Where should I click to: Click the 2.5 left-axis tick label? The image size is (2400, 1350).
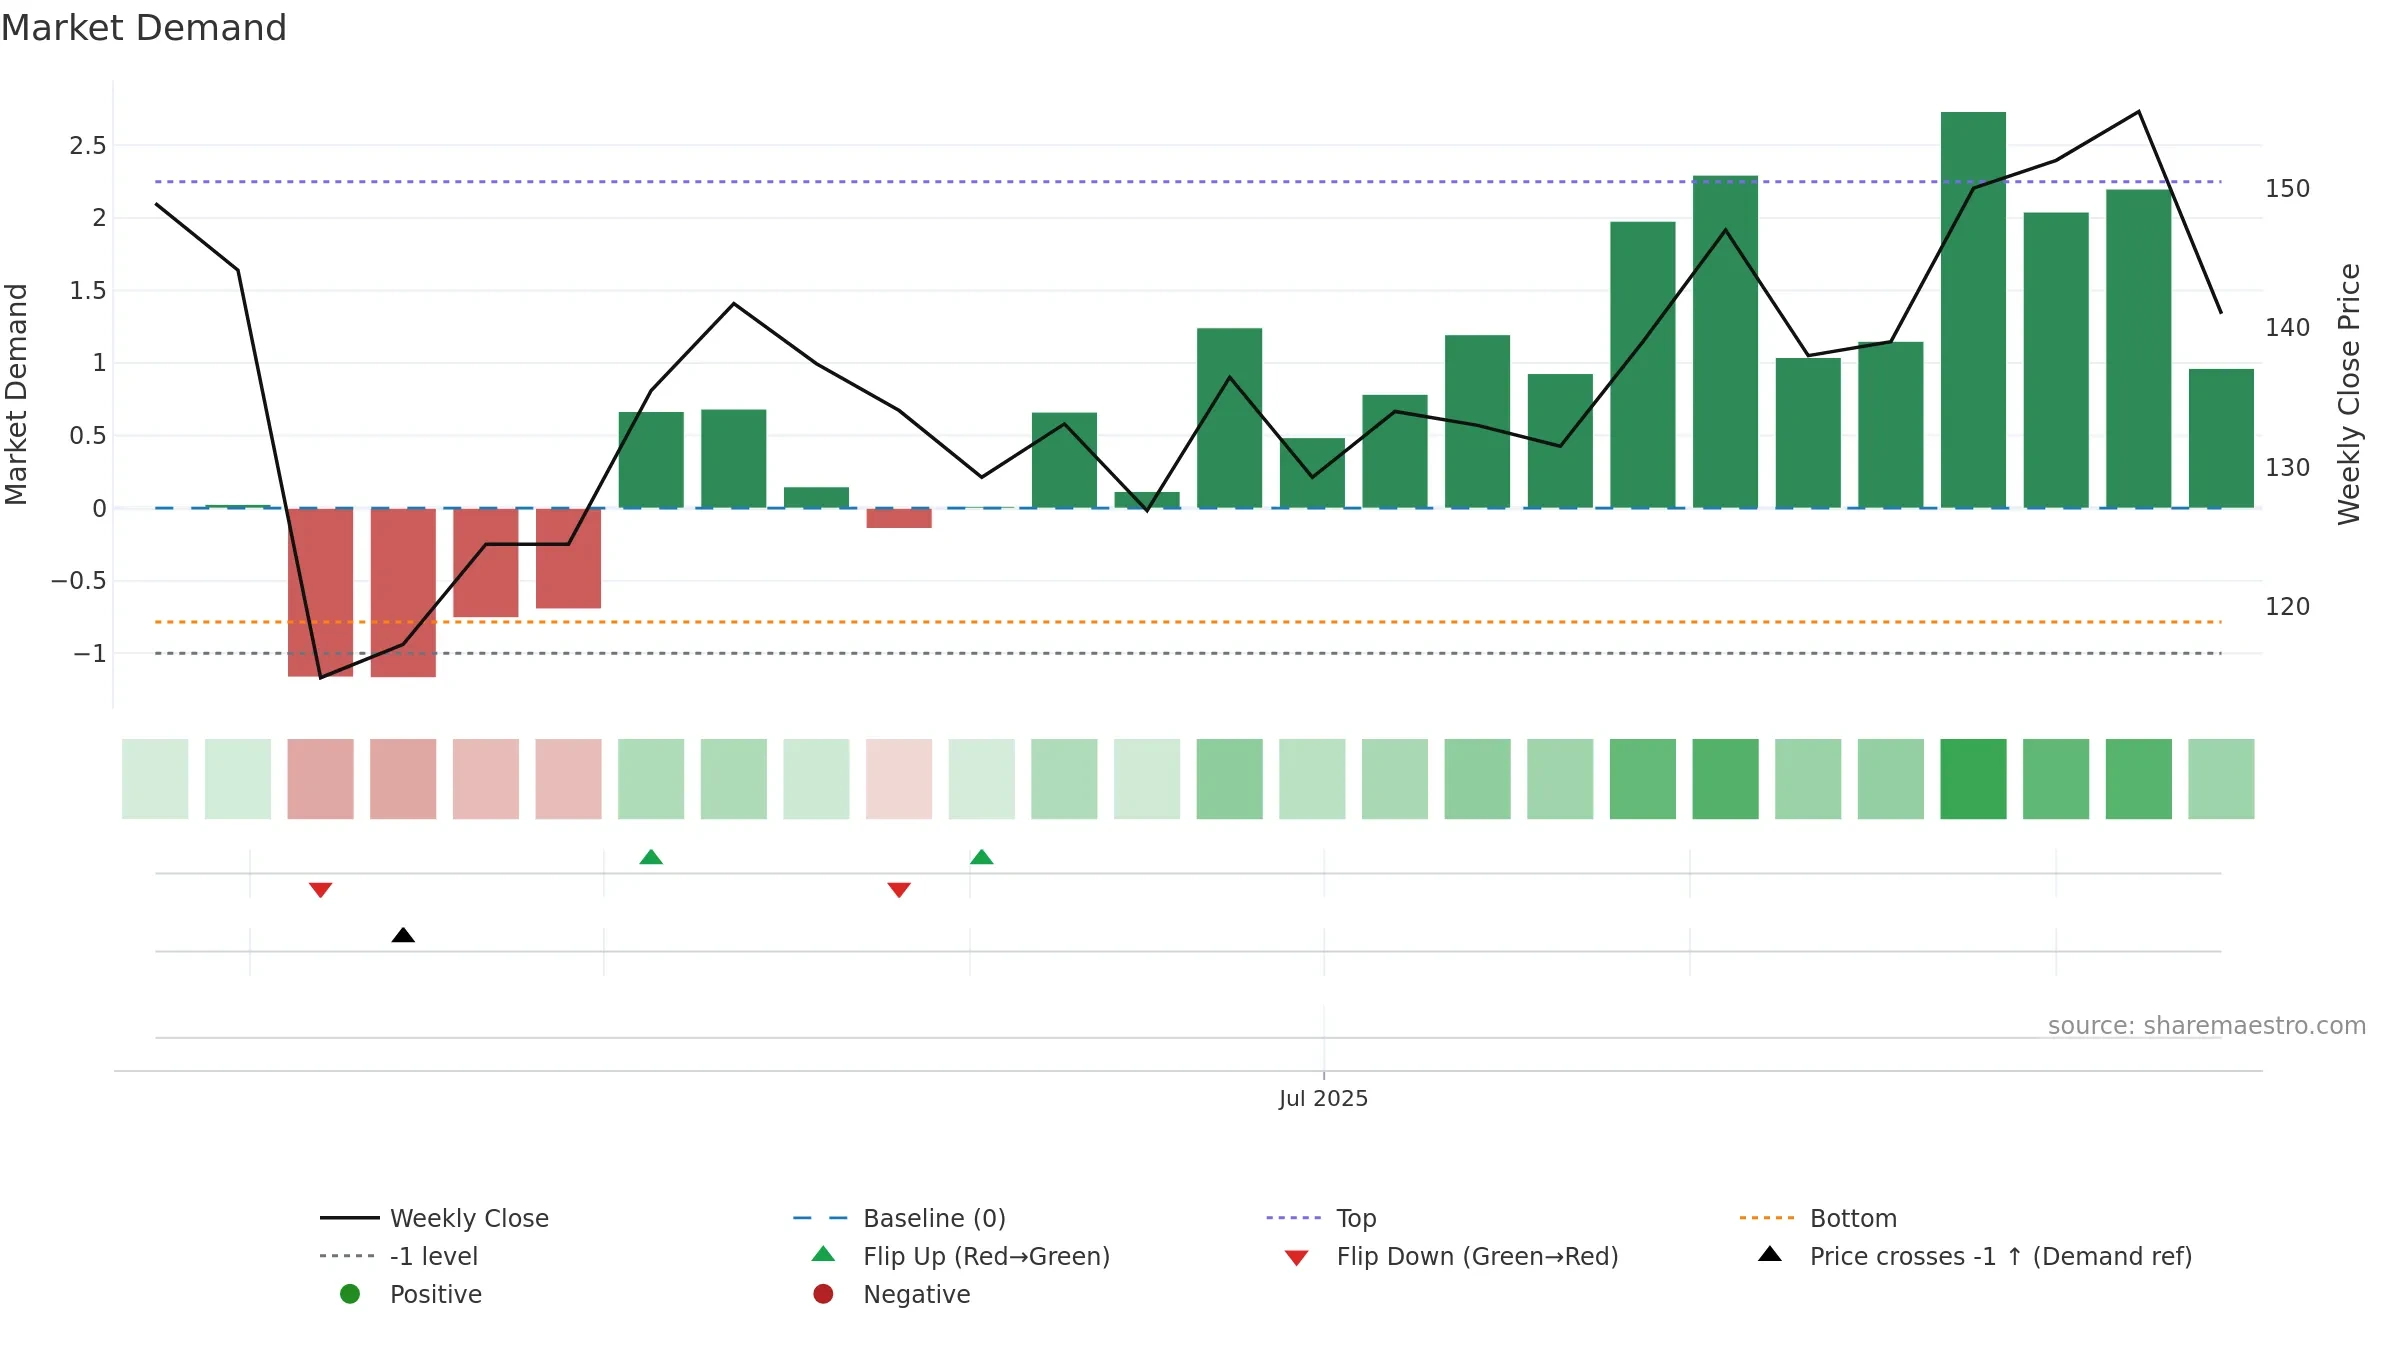(88, 145)
